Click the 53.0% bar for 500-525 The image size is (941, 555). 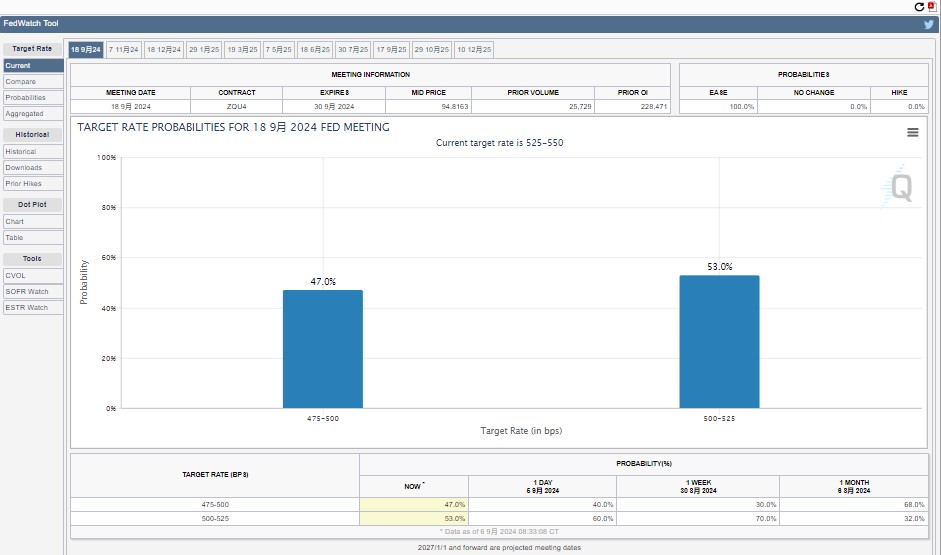click(719, 341)
